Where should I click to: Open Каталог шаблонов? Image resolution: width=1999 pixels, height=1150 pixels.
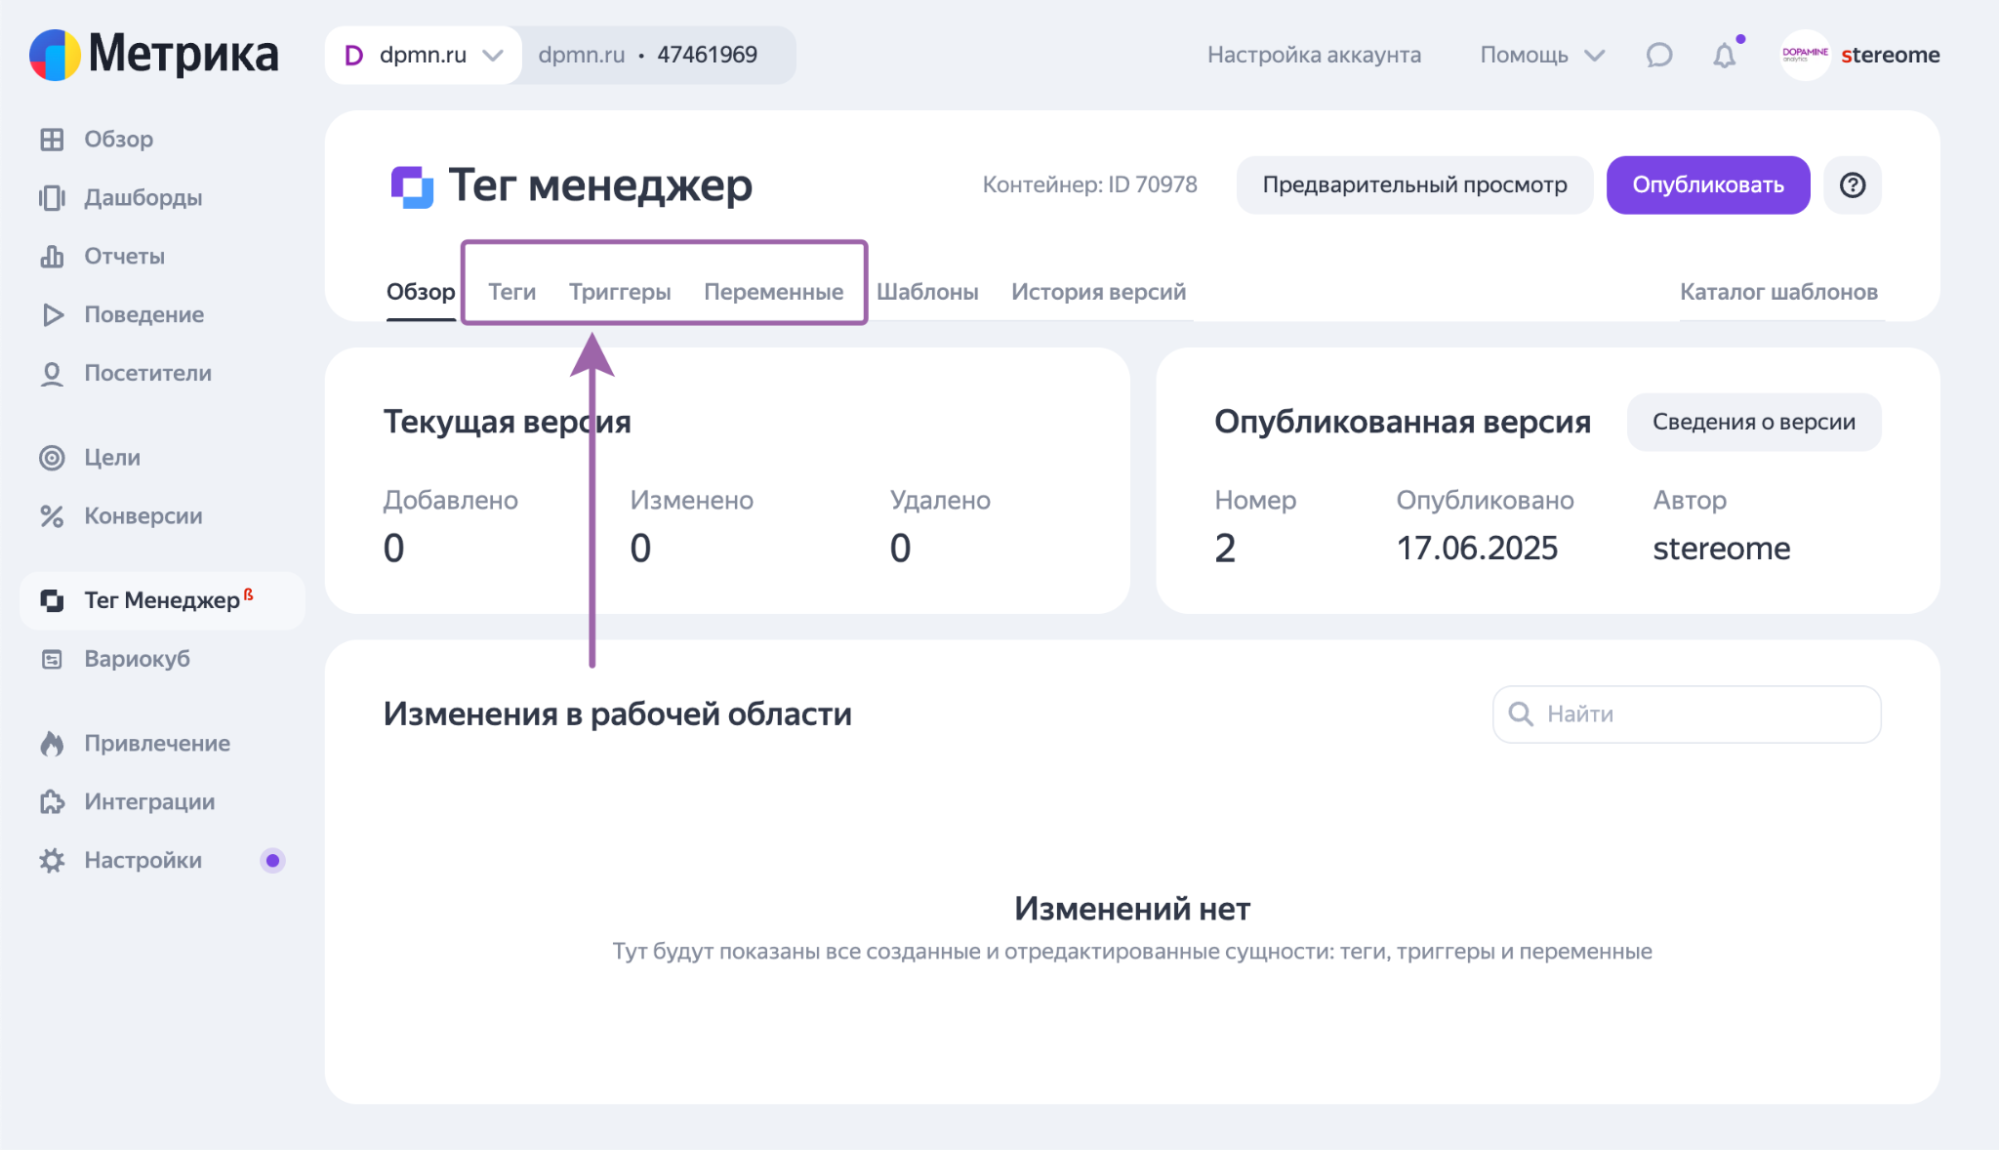coord(1777,291)
